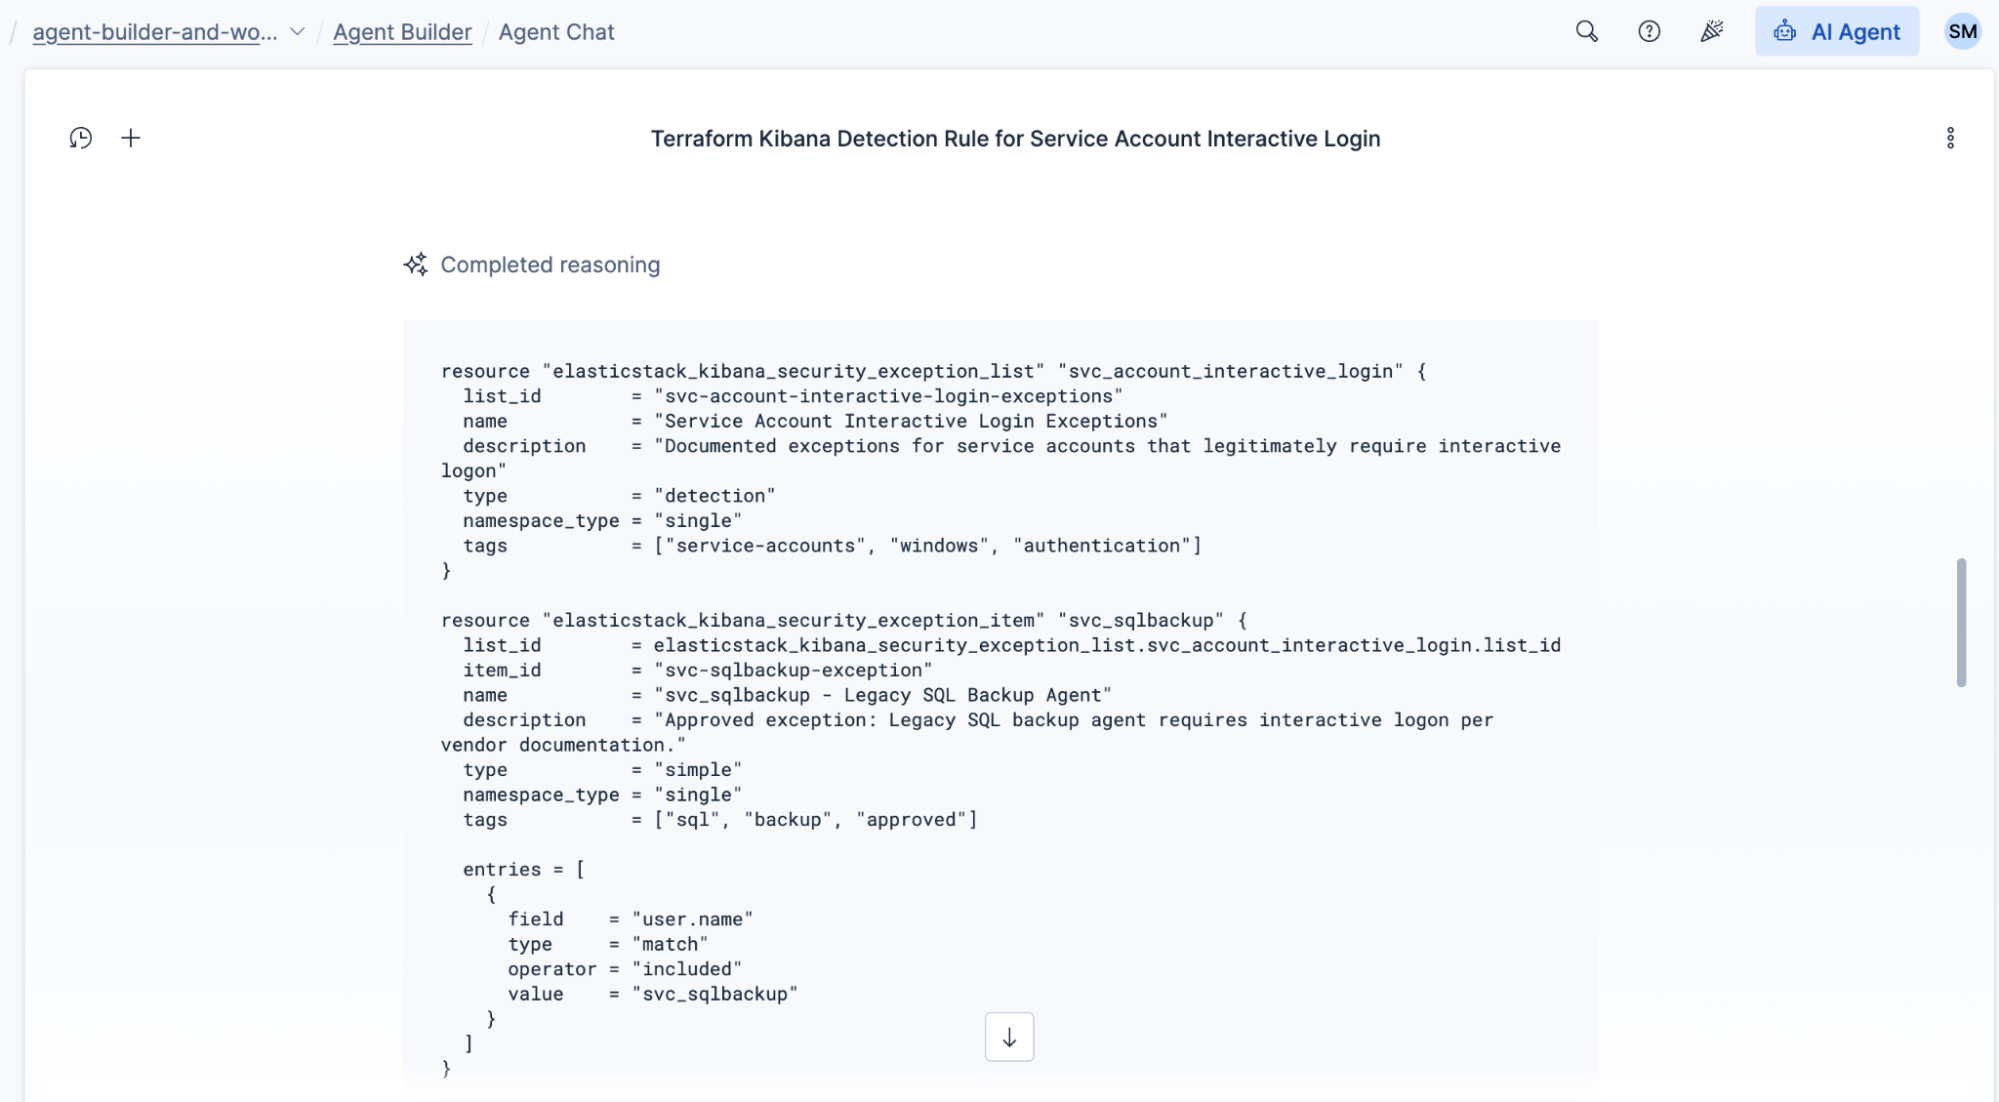This screenshot has height=1102, width=1999.
Task: Click the "entries = [" line
Action: click(523, 870)
